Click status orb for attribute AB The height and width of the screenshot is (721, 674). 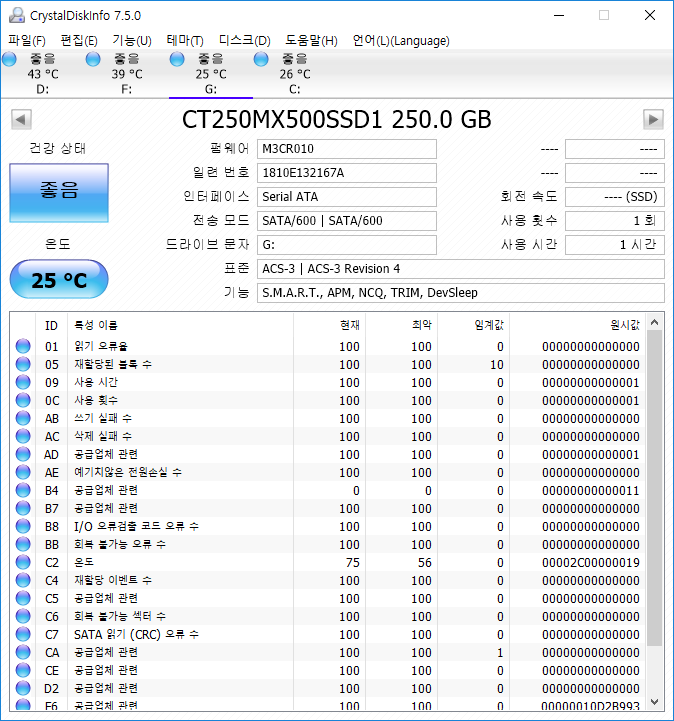[x=23, y=418]
